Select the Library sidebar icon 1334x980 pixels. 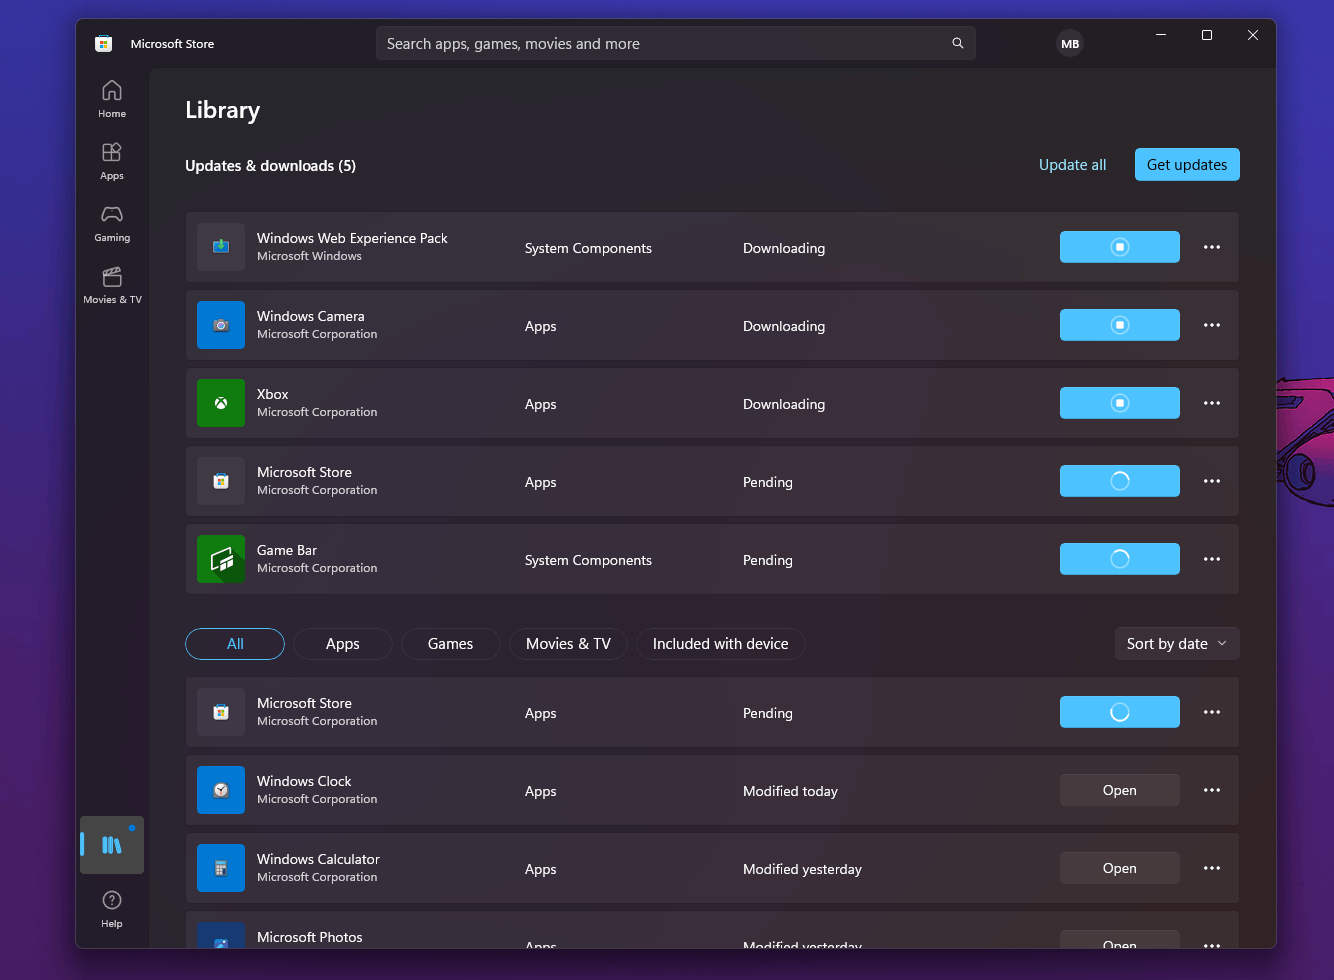(112, 845)
